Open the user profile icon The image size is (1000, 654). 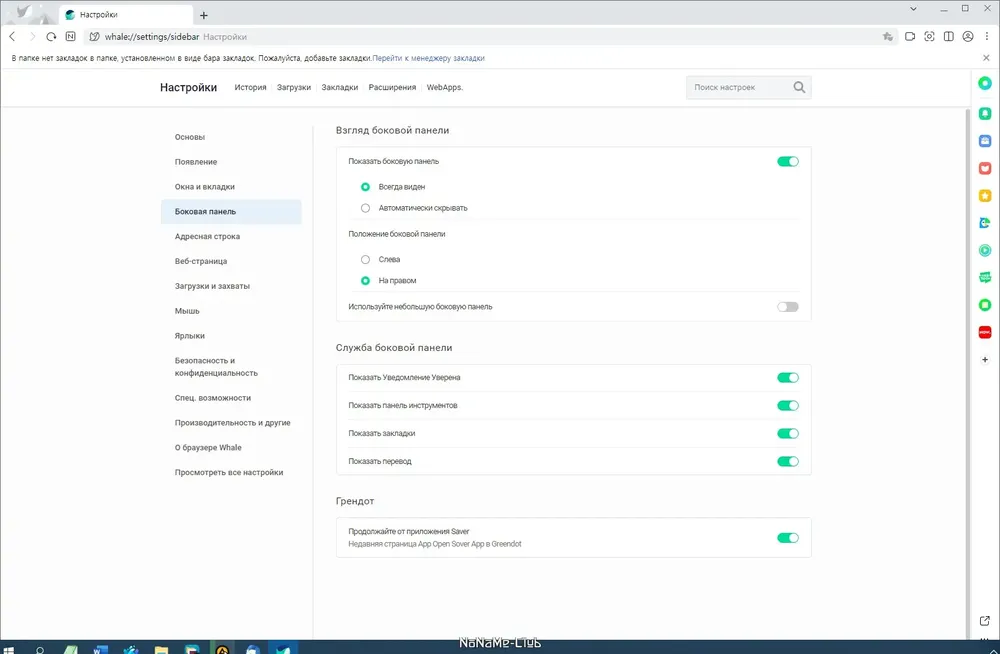[967, 36]
